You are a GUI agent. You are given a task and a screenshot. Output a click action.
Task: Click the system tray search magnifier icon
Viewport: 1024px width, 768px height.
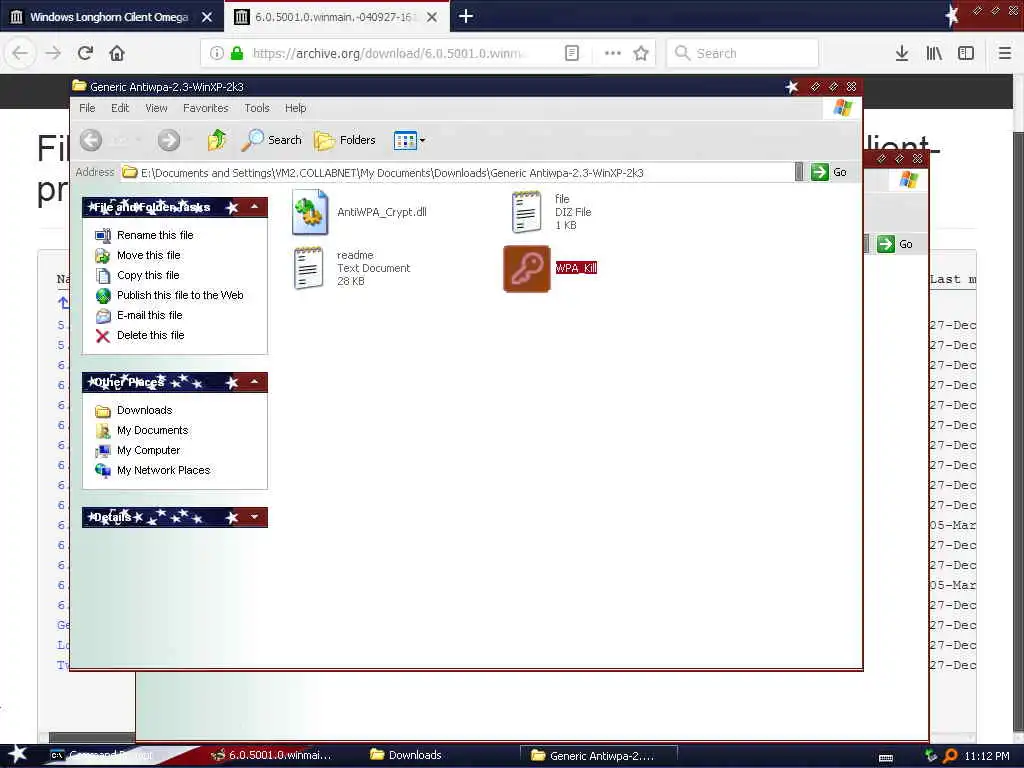[x=951, y=756]
